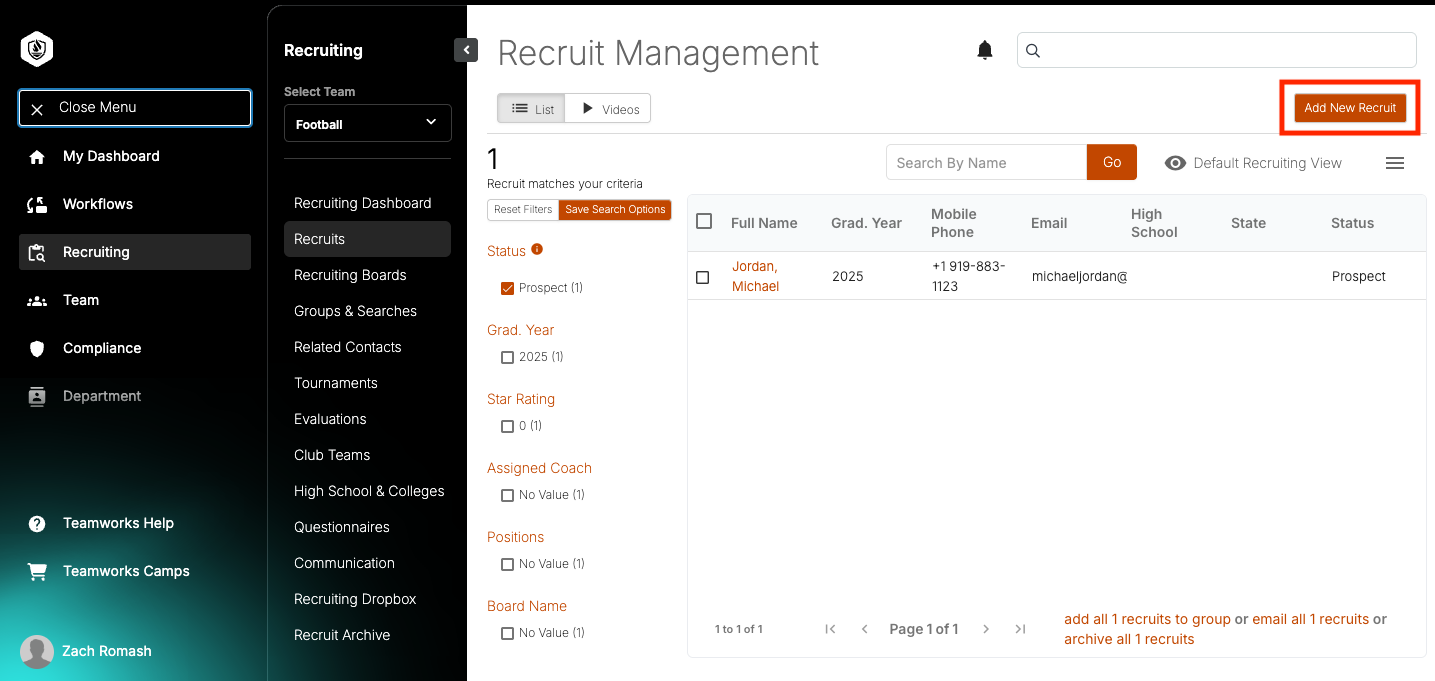Open High School & Colleges
This screenshot has width=1435, height=681.
tap(369, 491)
